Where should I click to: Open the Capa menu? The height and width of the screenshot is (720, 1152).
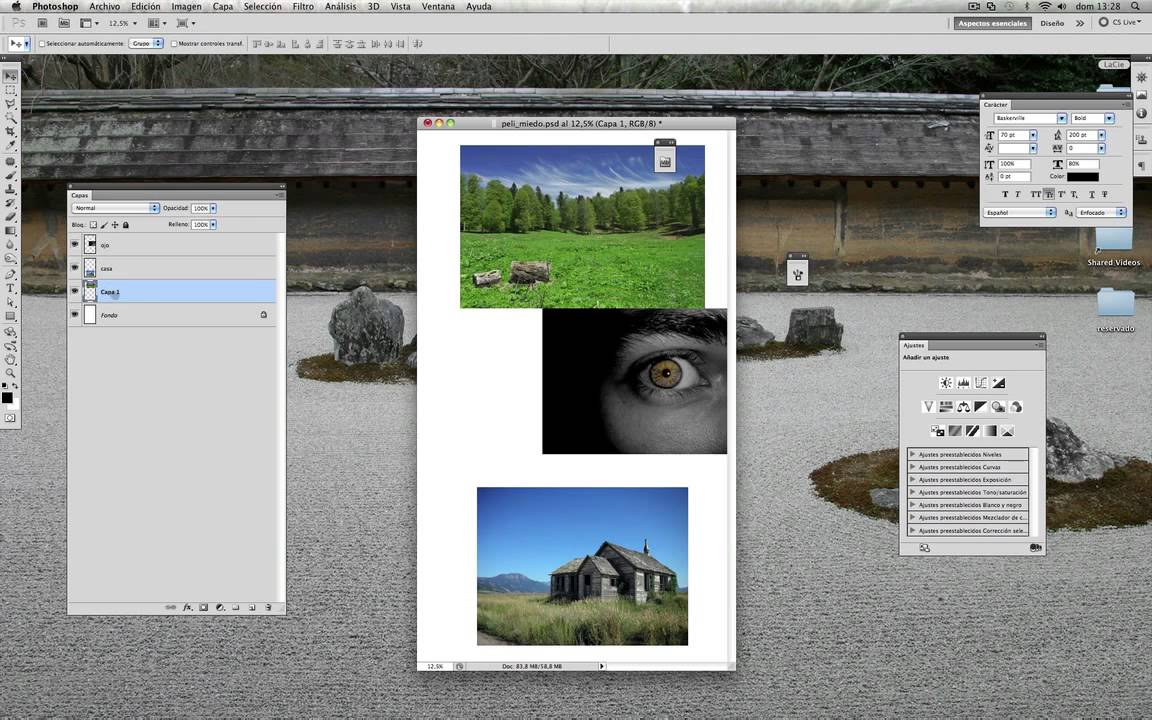[x=223, y=6]
